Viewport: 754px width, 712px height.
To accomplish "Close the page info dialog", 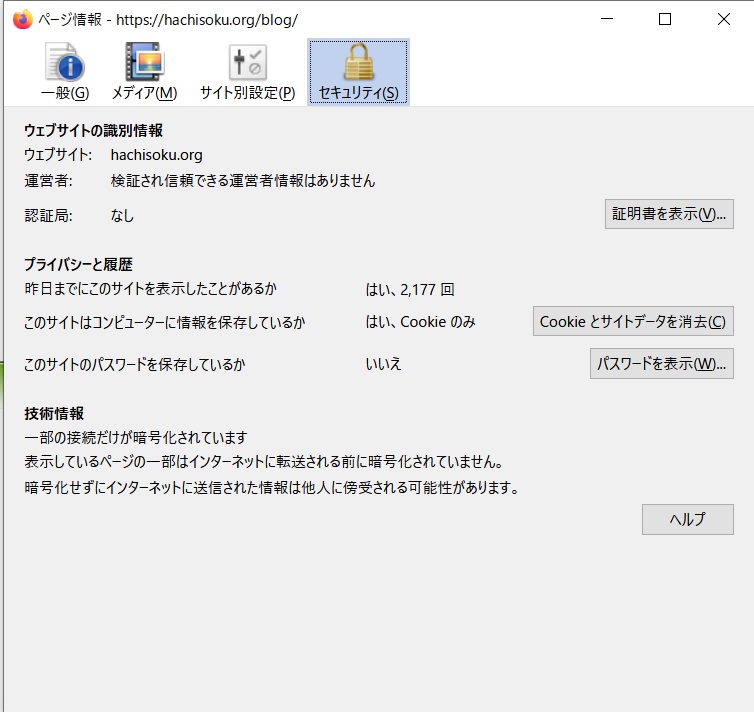I will click(x=723, y=19).
